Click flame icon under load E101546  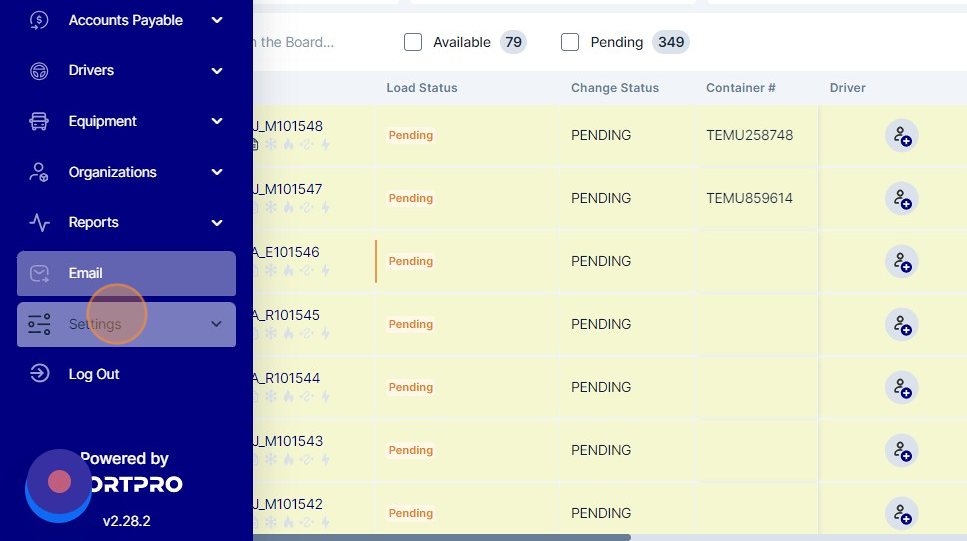click(x=289, y=270)
